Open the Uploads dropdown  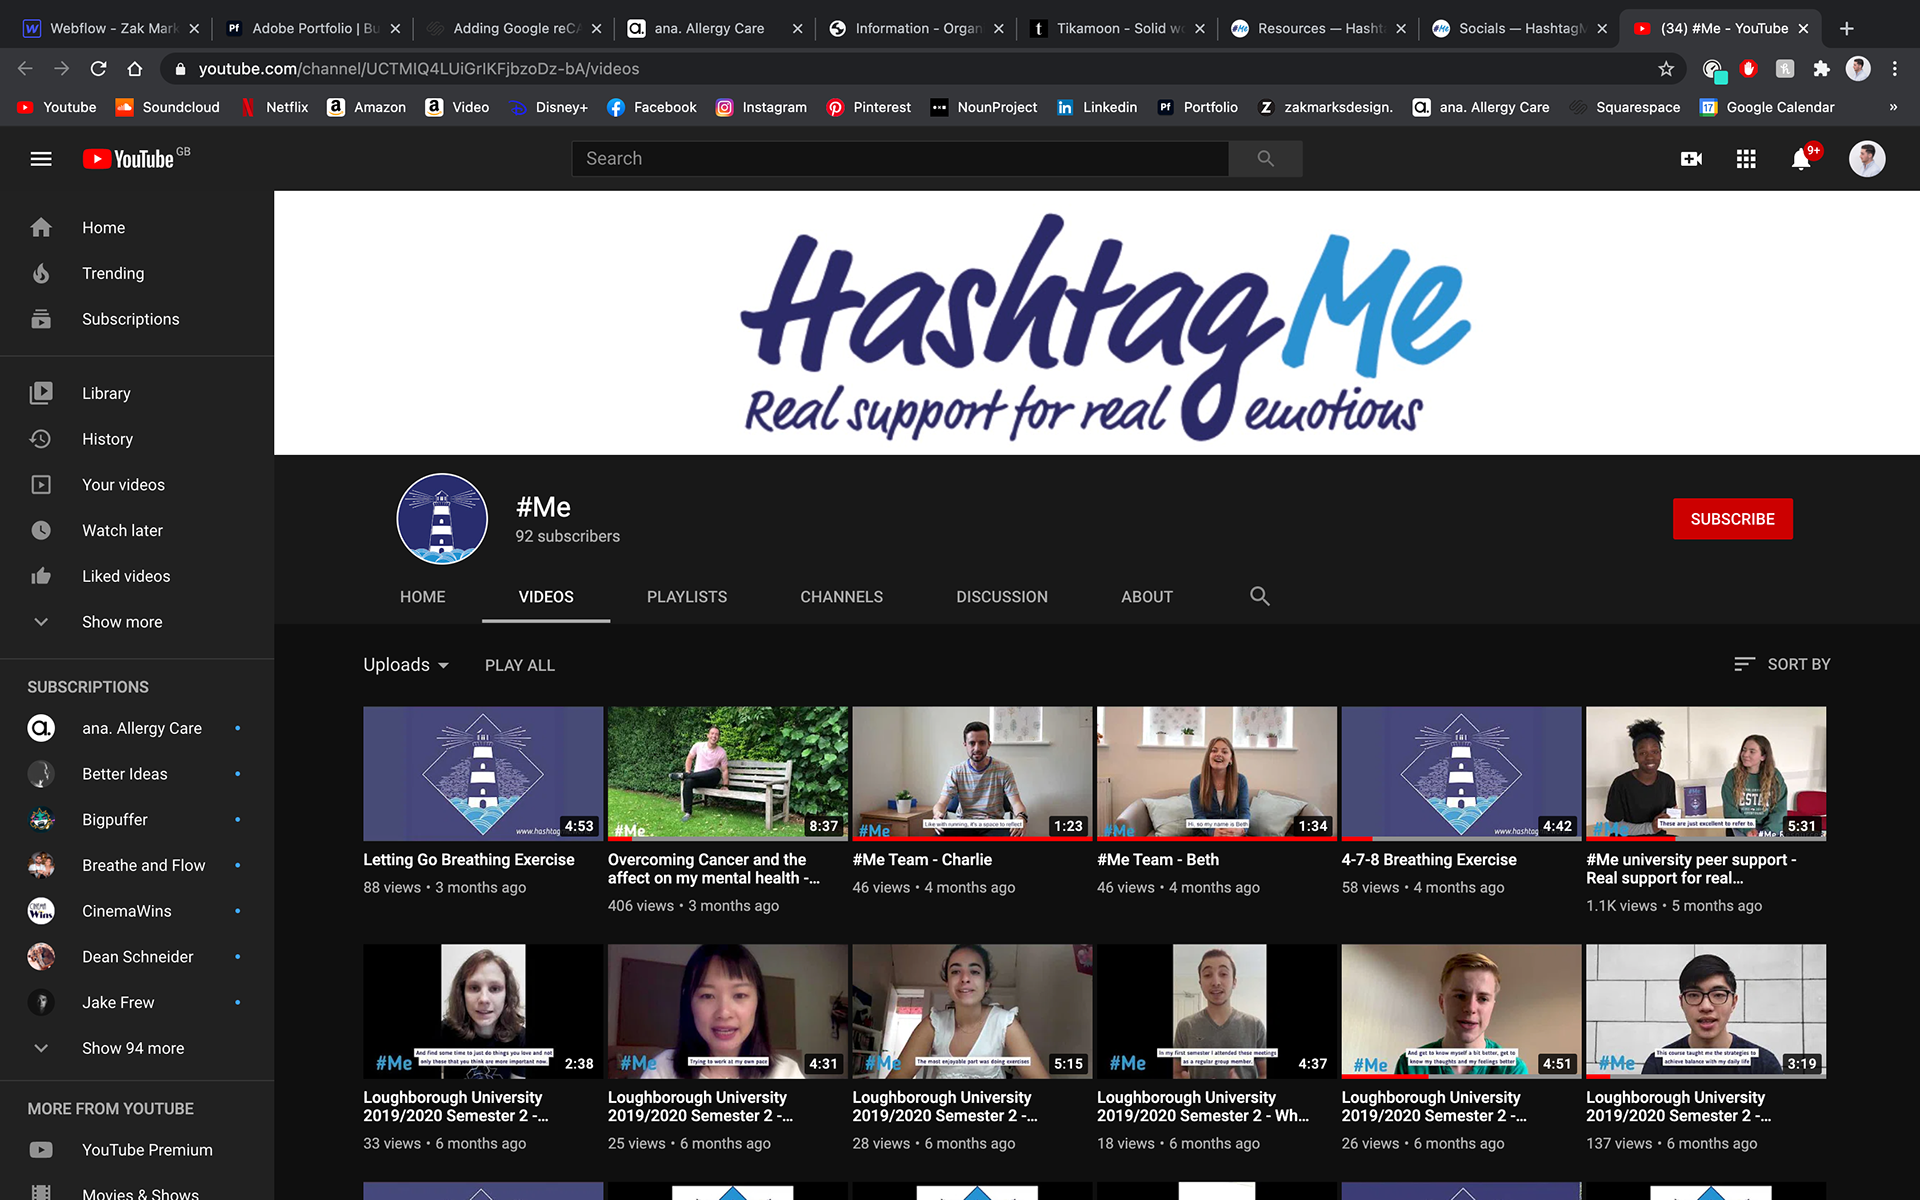tap(406, 665)
